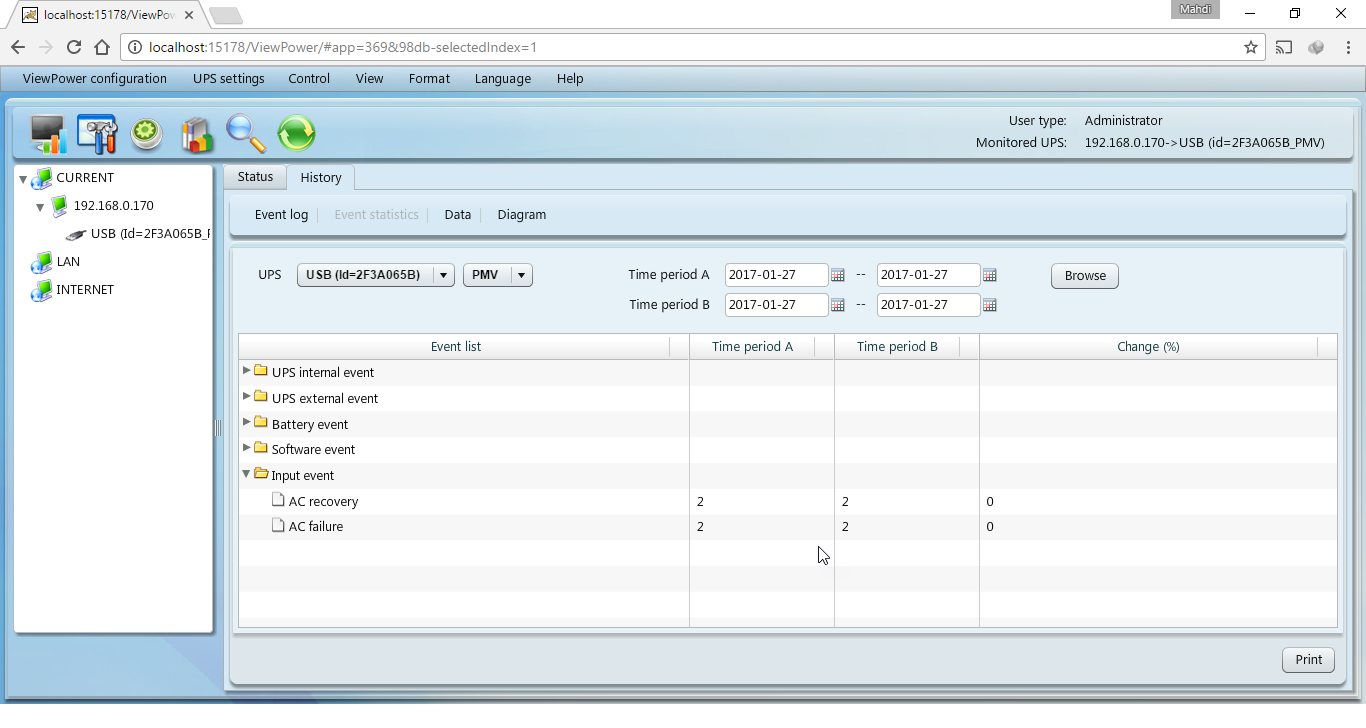Click the magnifying glass search icon
Viewport: 1366px width, 728px height.
pos(246,134)
